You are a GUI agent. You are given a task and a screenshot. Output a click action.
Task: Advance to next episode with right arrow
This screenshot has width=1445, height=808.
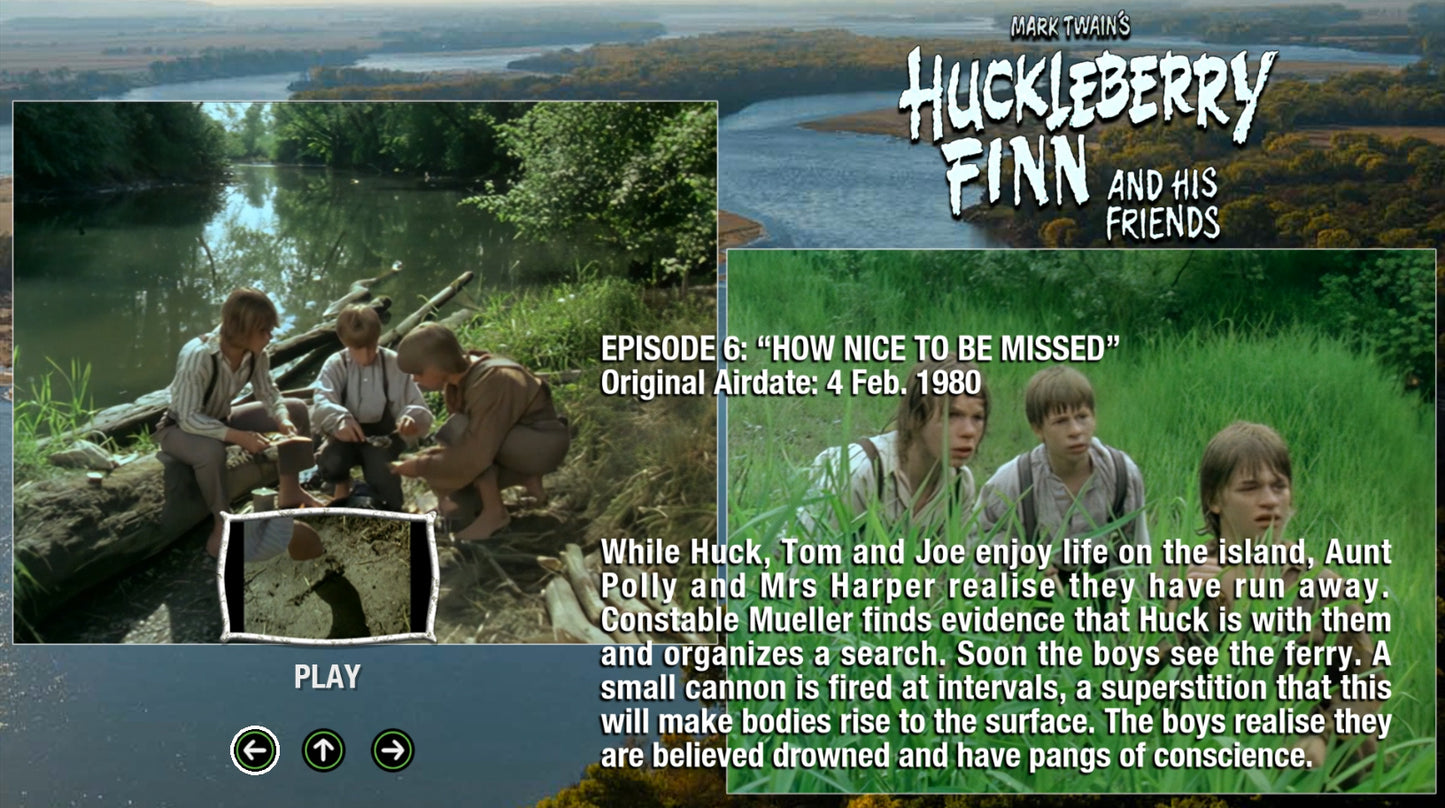tap(393, 750)
